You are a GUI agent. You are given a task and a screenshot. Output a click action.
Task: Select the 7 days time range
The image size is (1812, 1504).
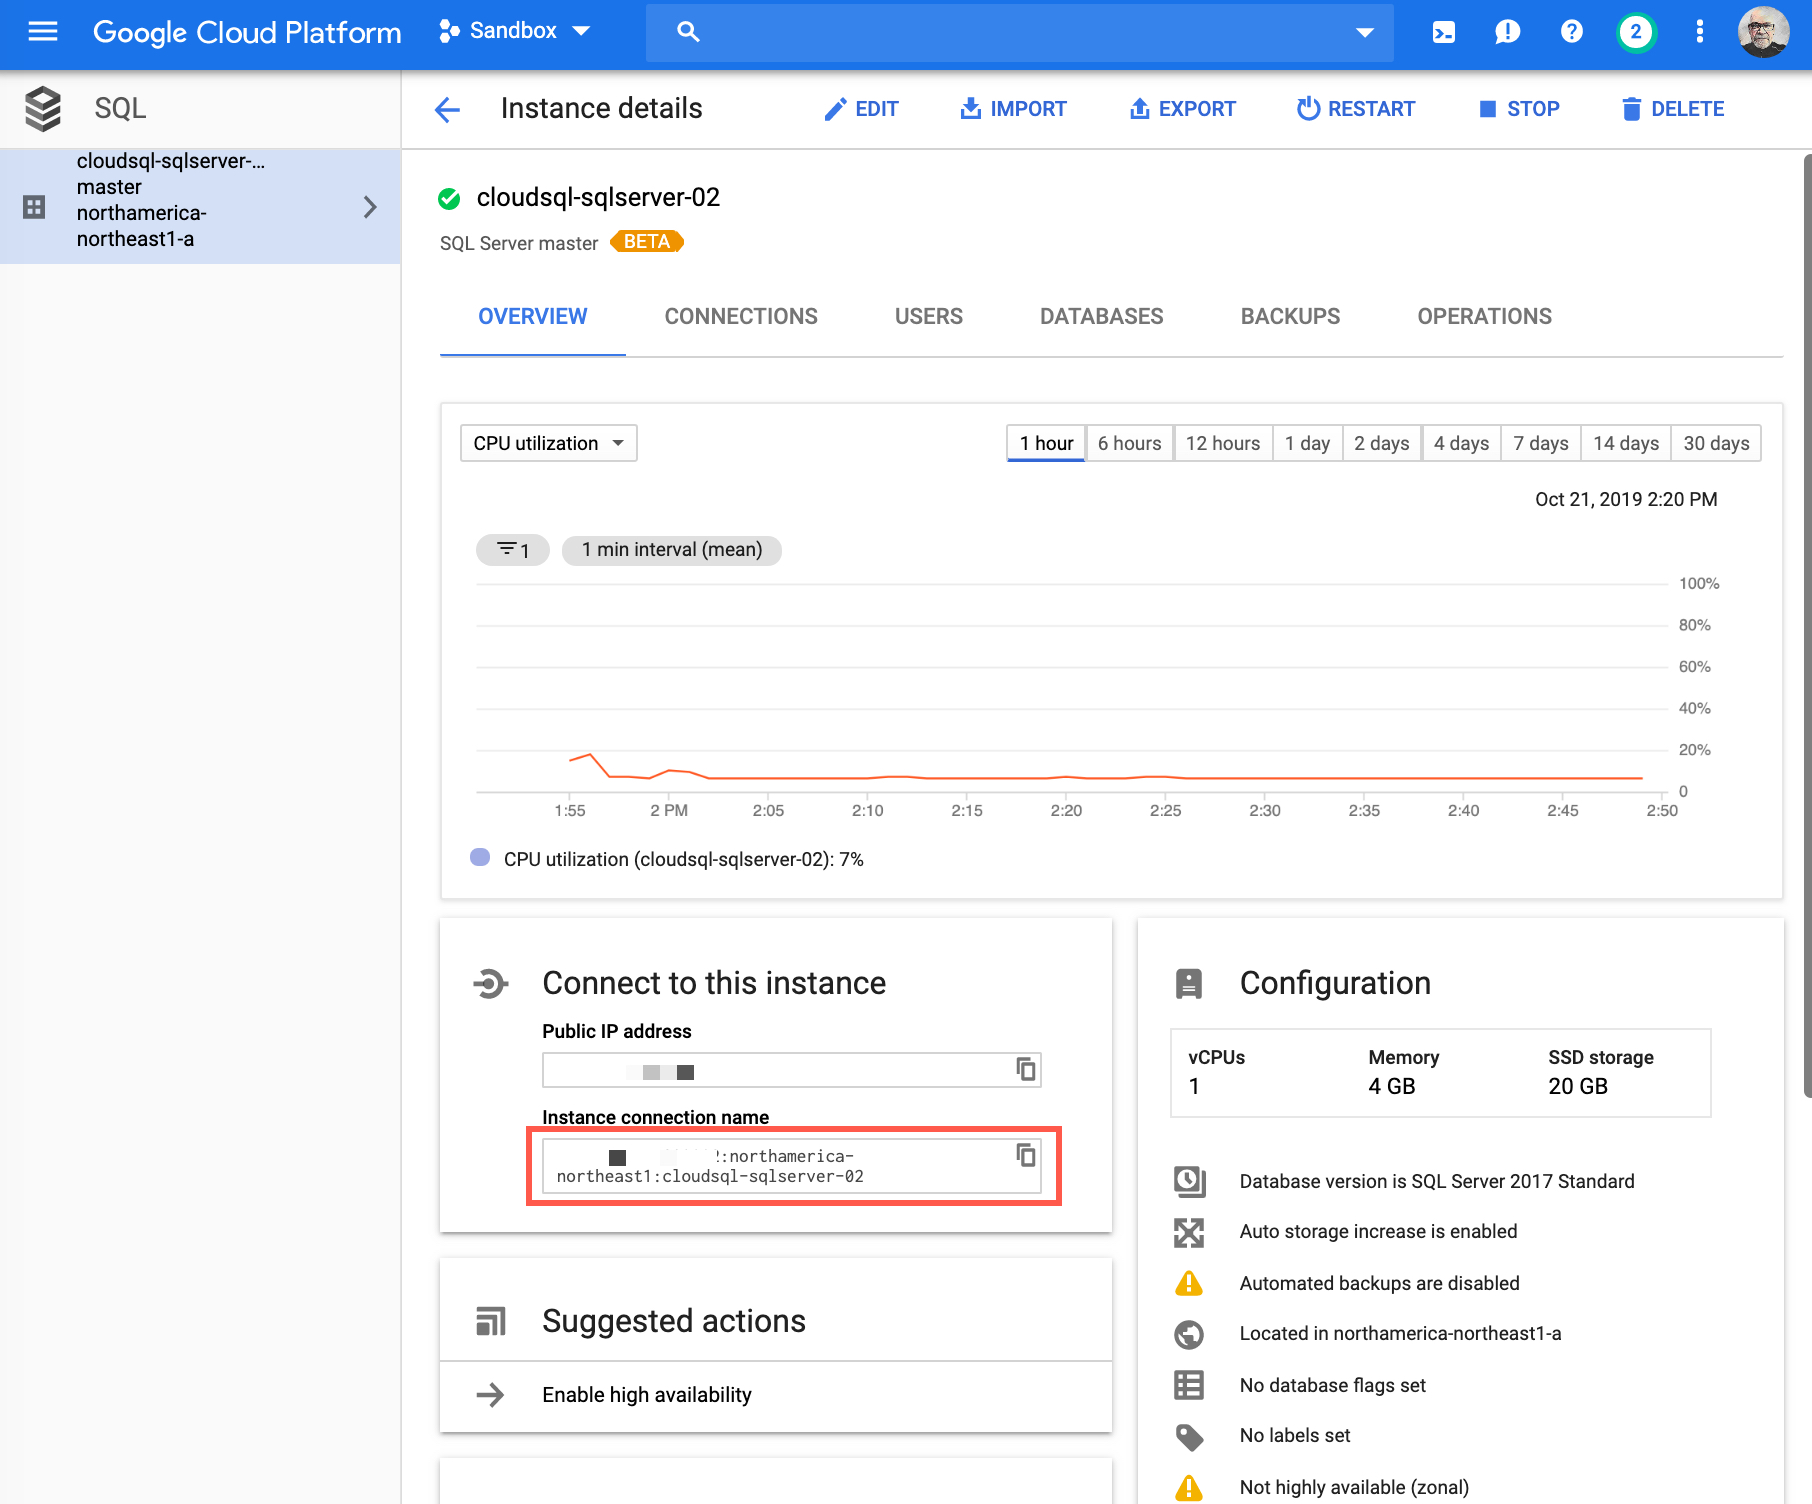1540,443
